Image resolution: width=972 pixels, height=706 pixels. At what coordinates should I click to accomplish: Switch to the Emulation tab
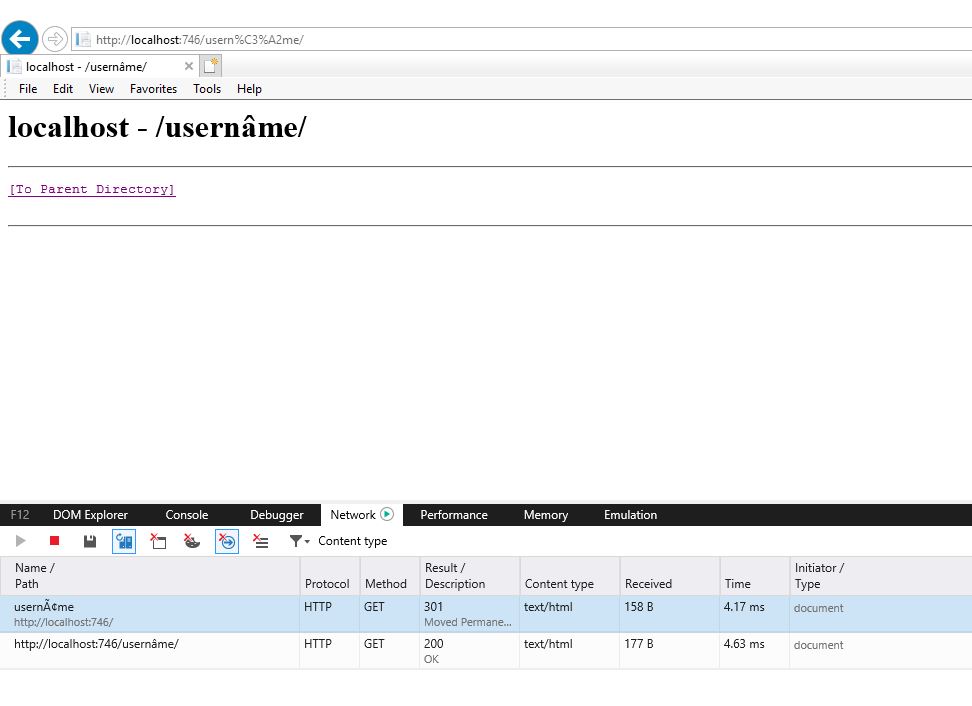[x=630, y=514]
